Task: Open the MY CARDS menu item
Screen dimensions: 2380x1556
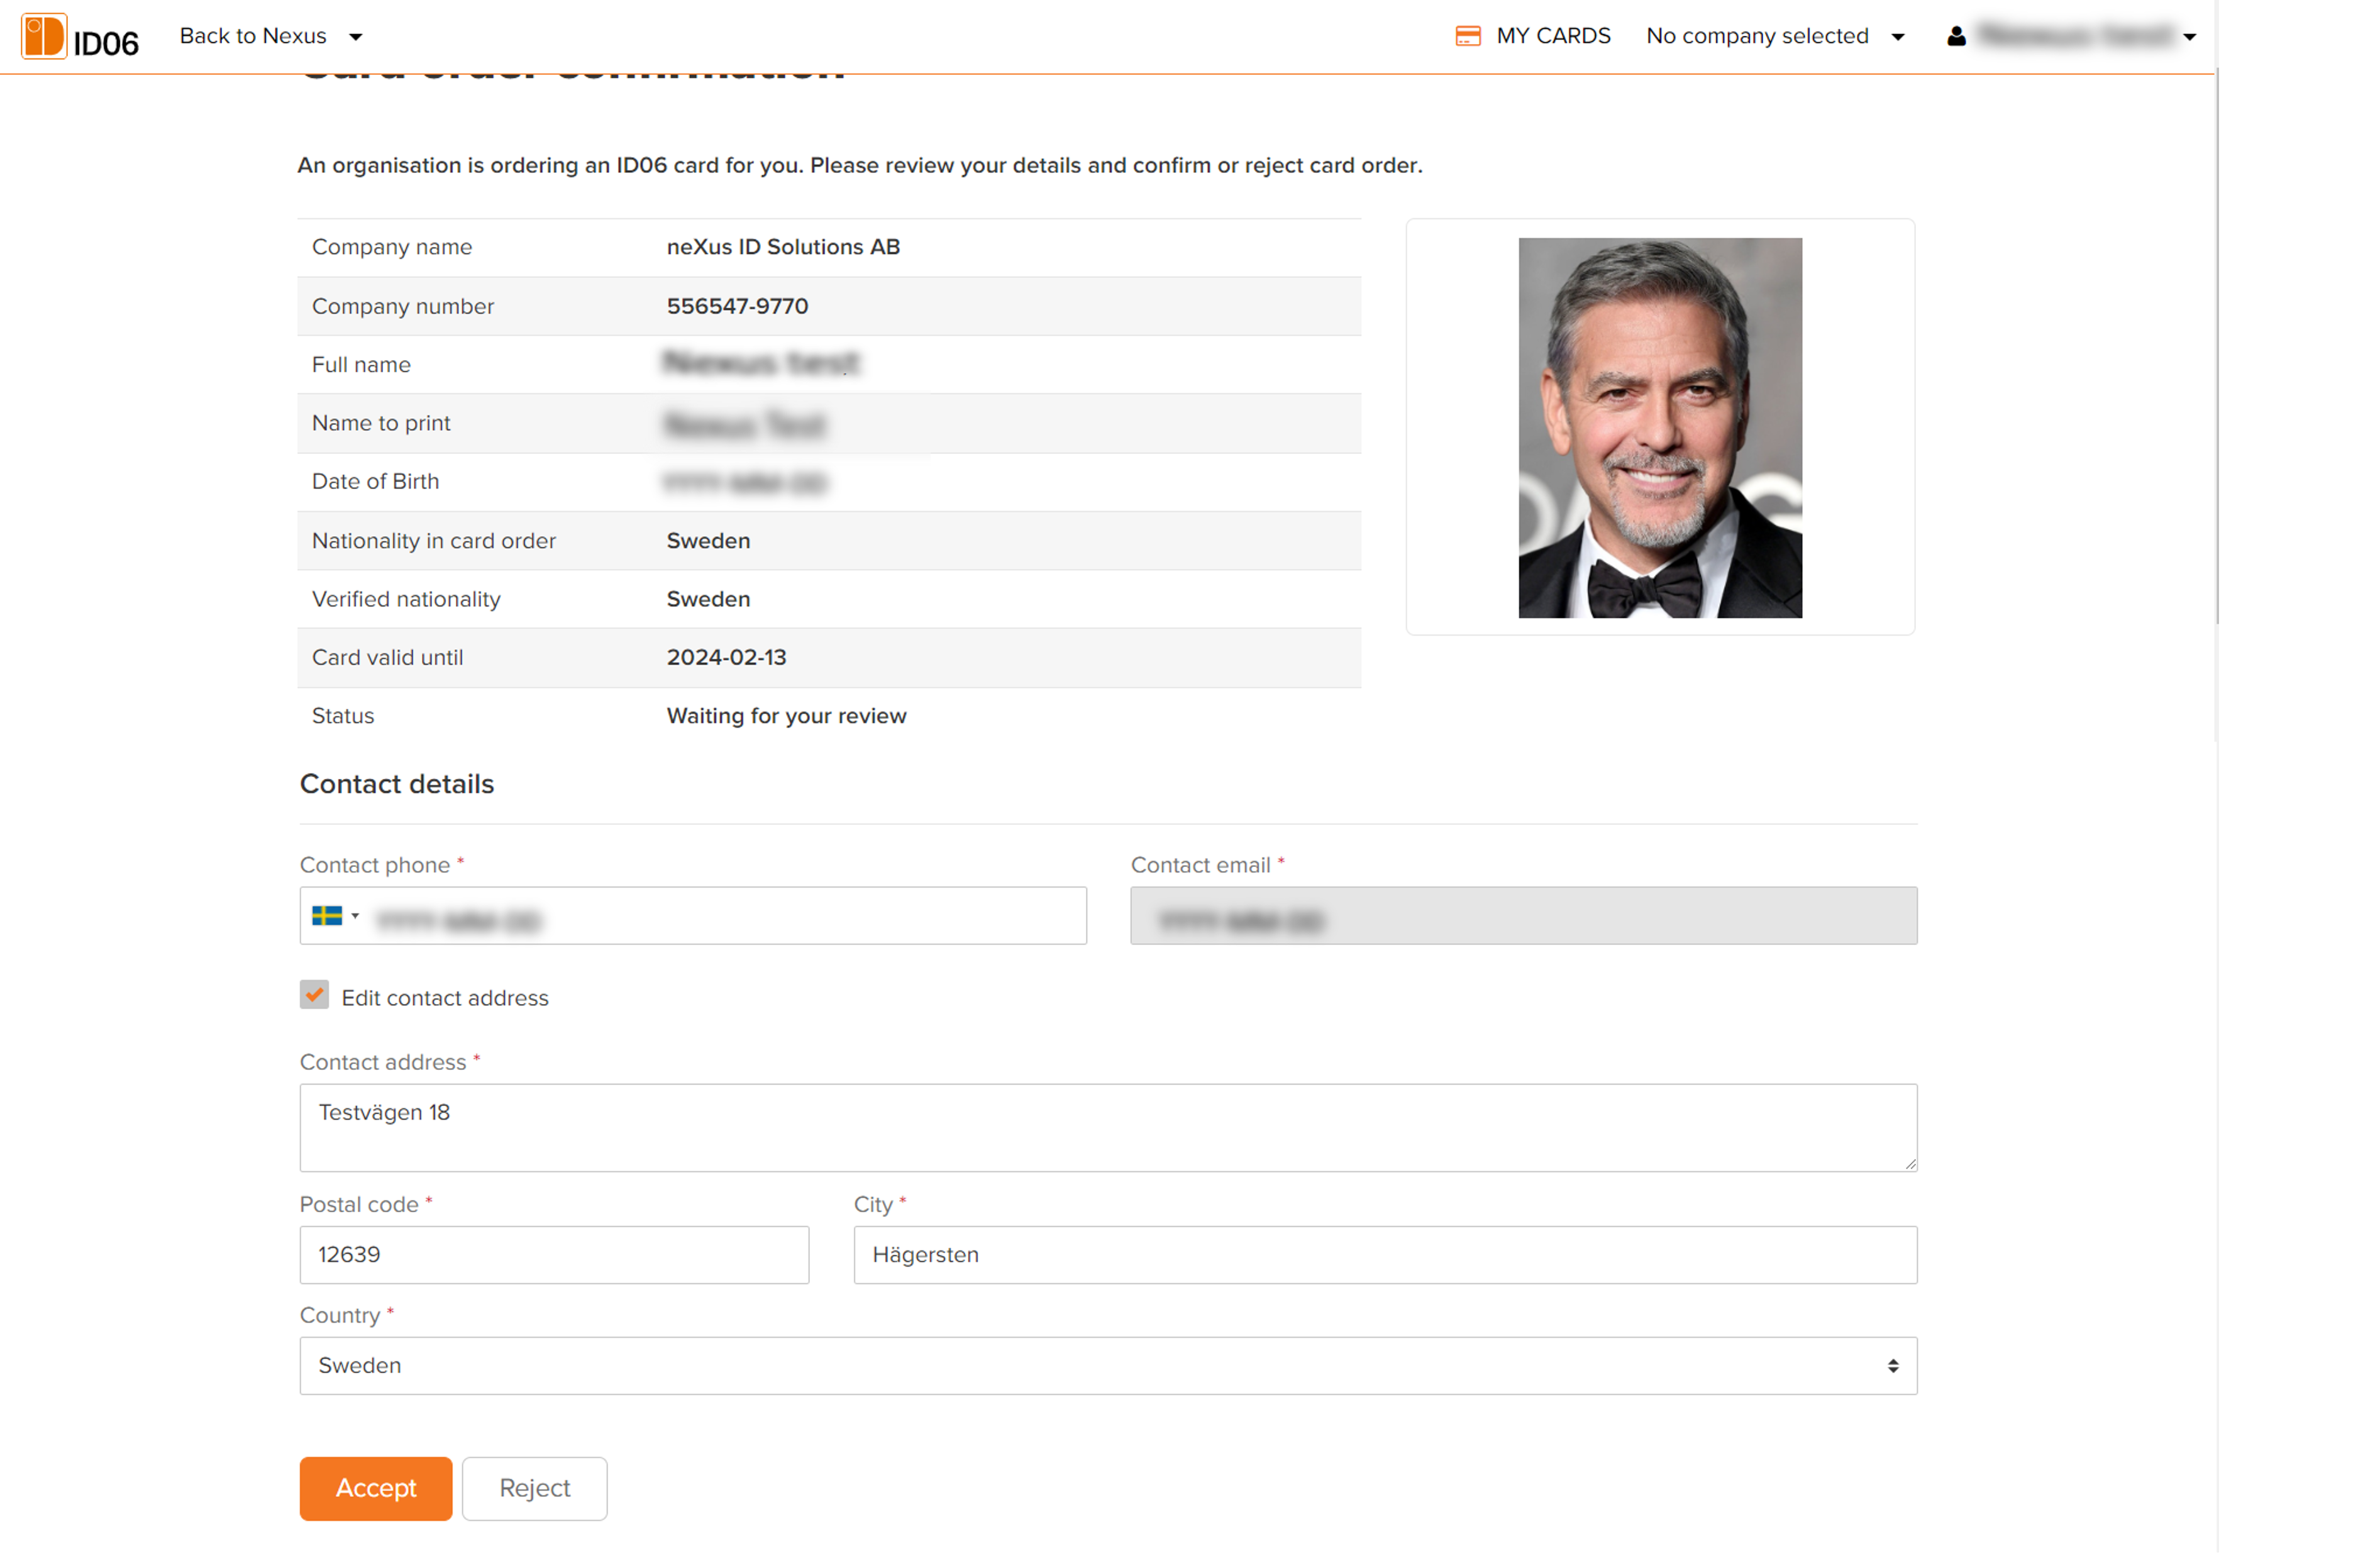Action: click(x=1552, y=37)
